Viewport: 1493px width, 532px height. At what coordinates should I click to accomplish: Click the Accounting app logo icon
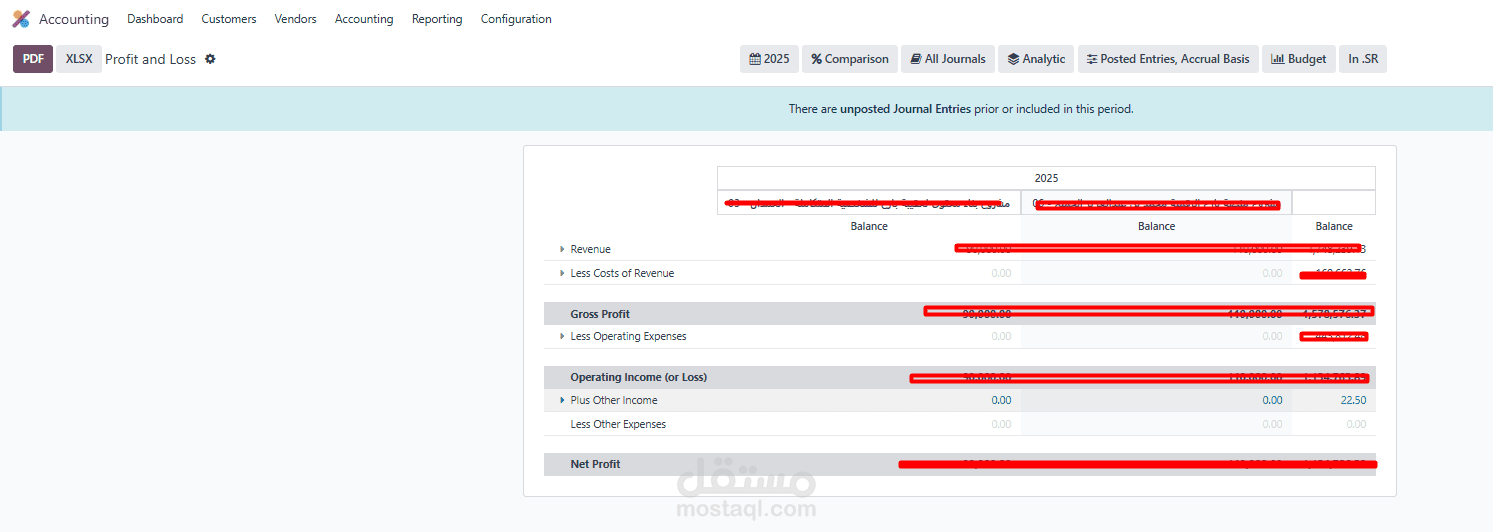click(x=21, y=19)
